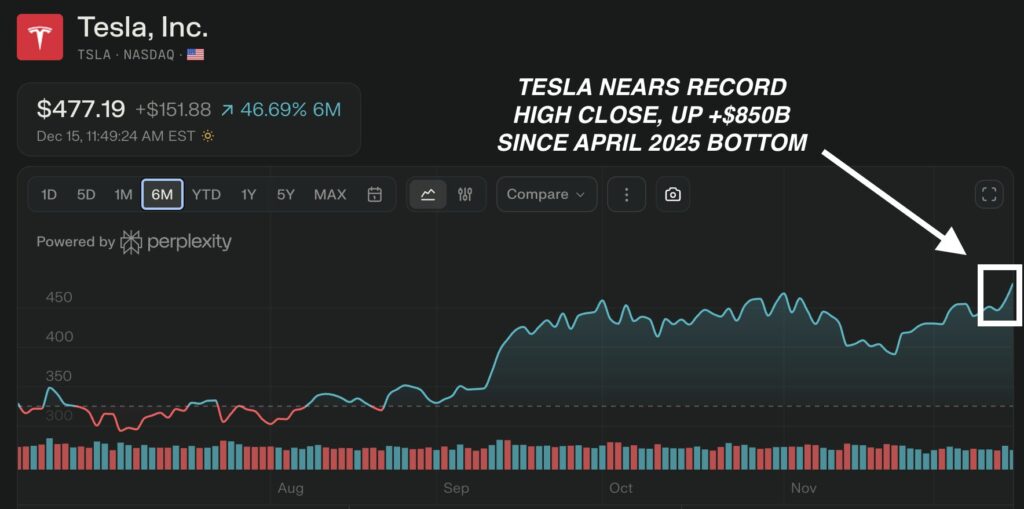
Task: Open the three-dot more options menu
Action: [x=627, y=194]
